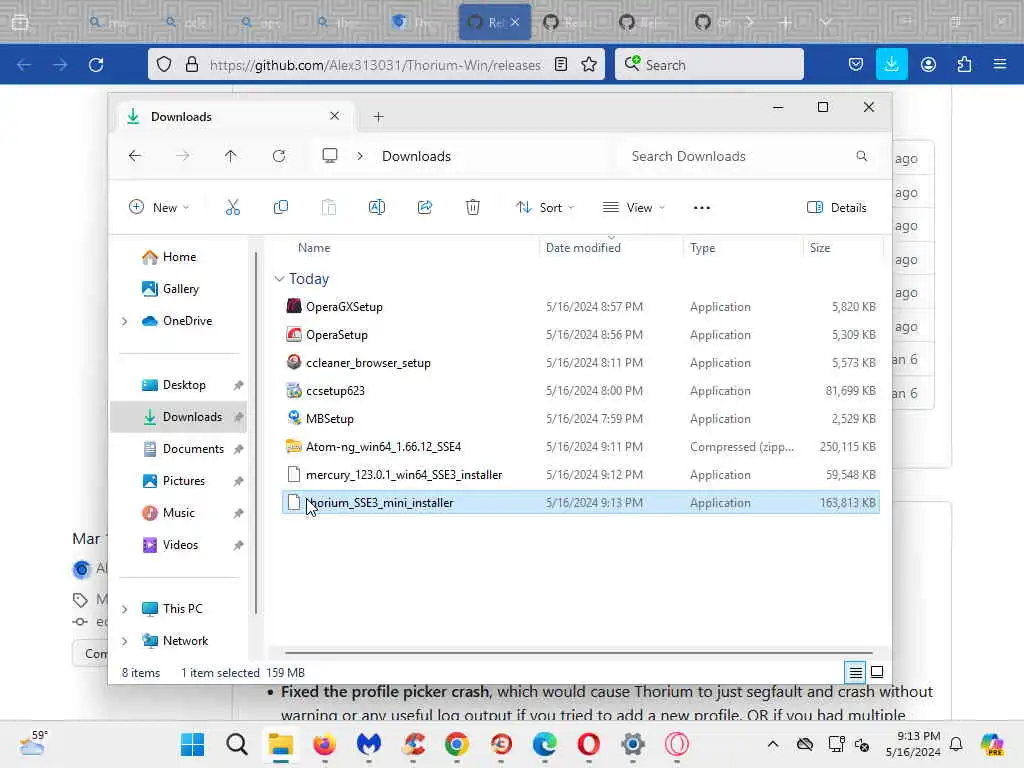Click the Rename icon in Explorer toolbar

tap(377, 208)
